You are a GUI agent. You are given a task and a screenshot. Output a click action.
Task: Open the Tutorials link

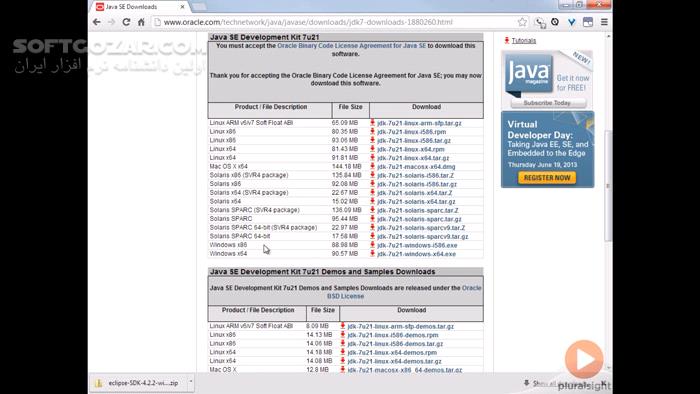pyautogui.click(x=524, y=41)
